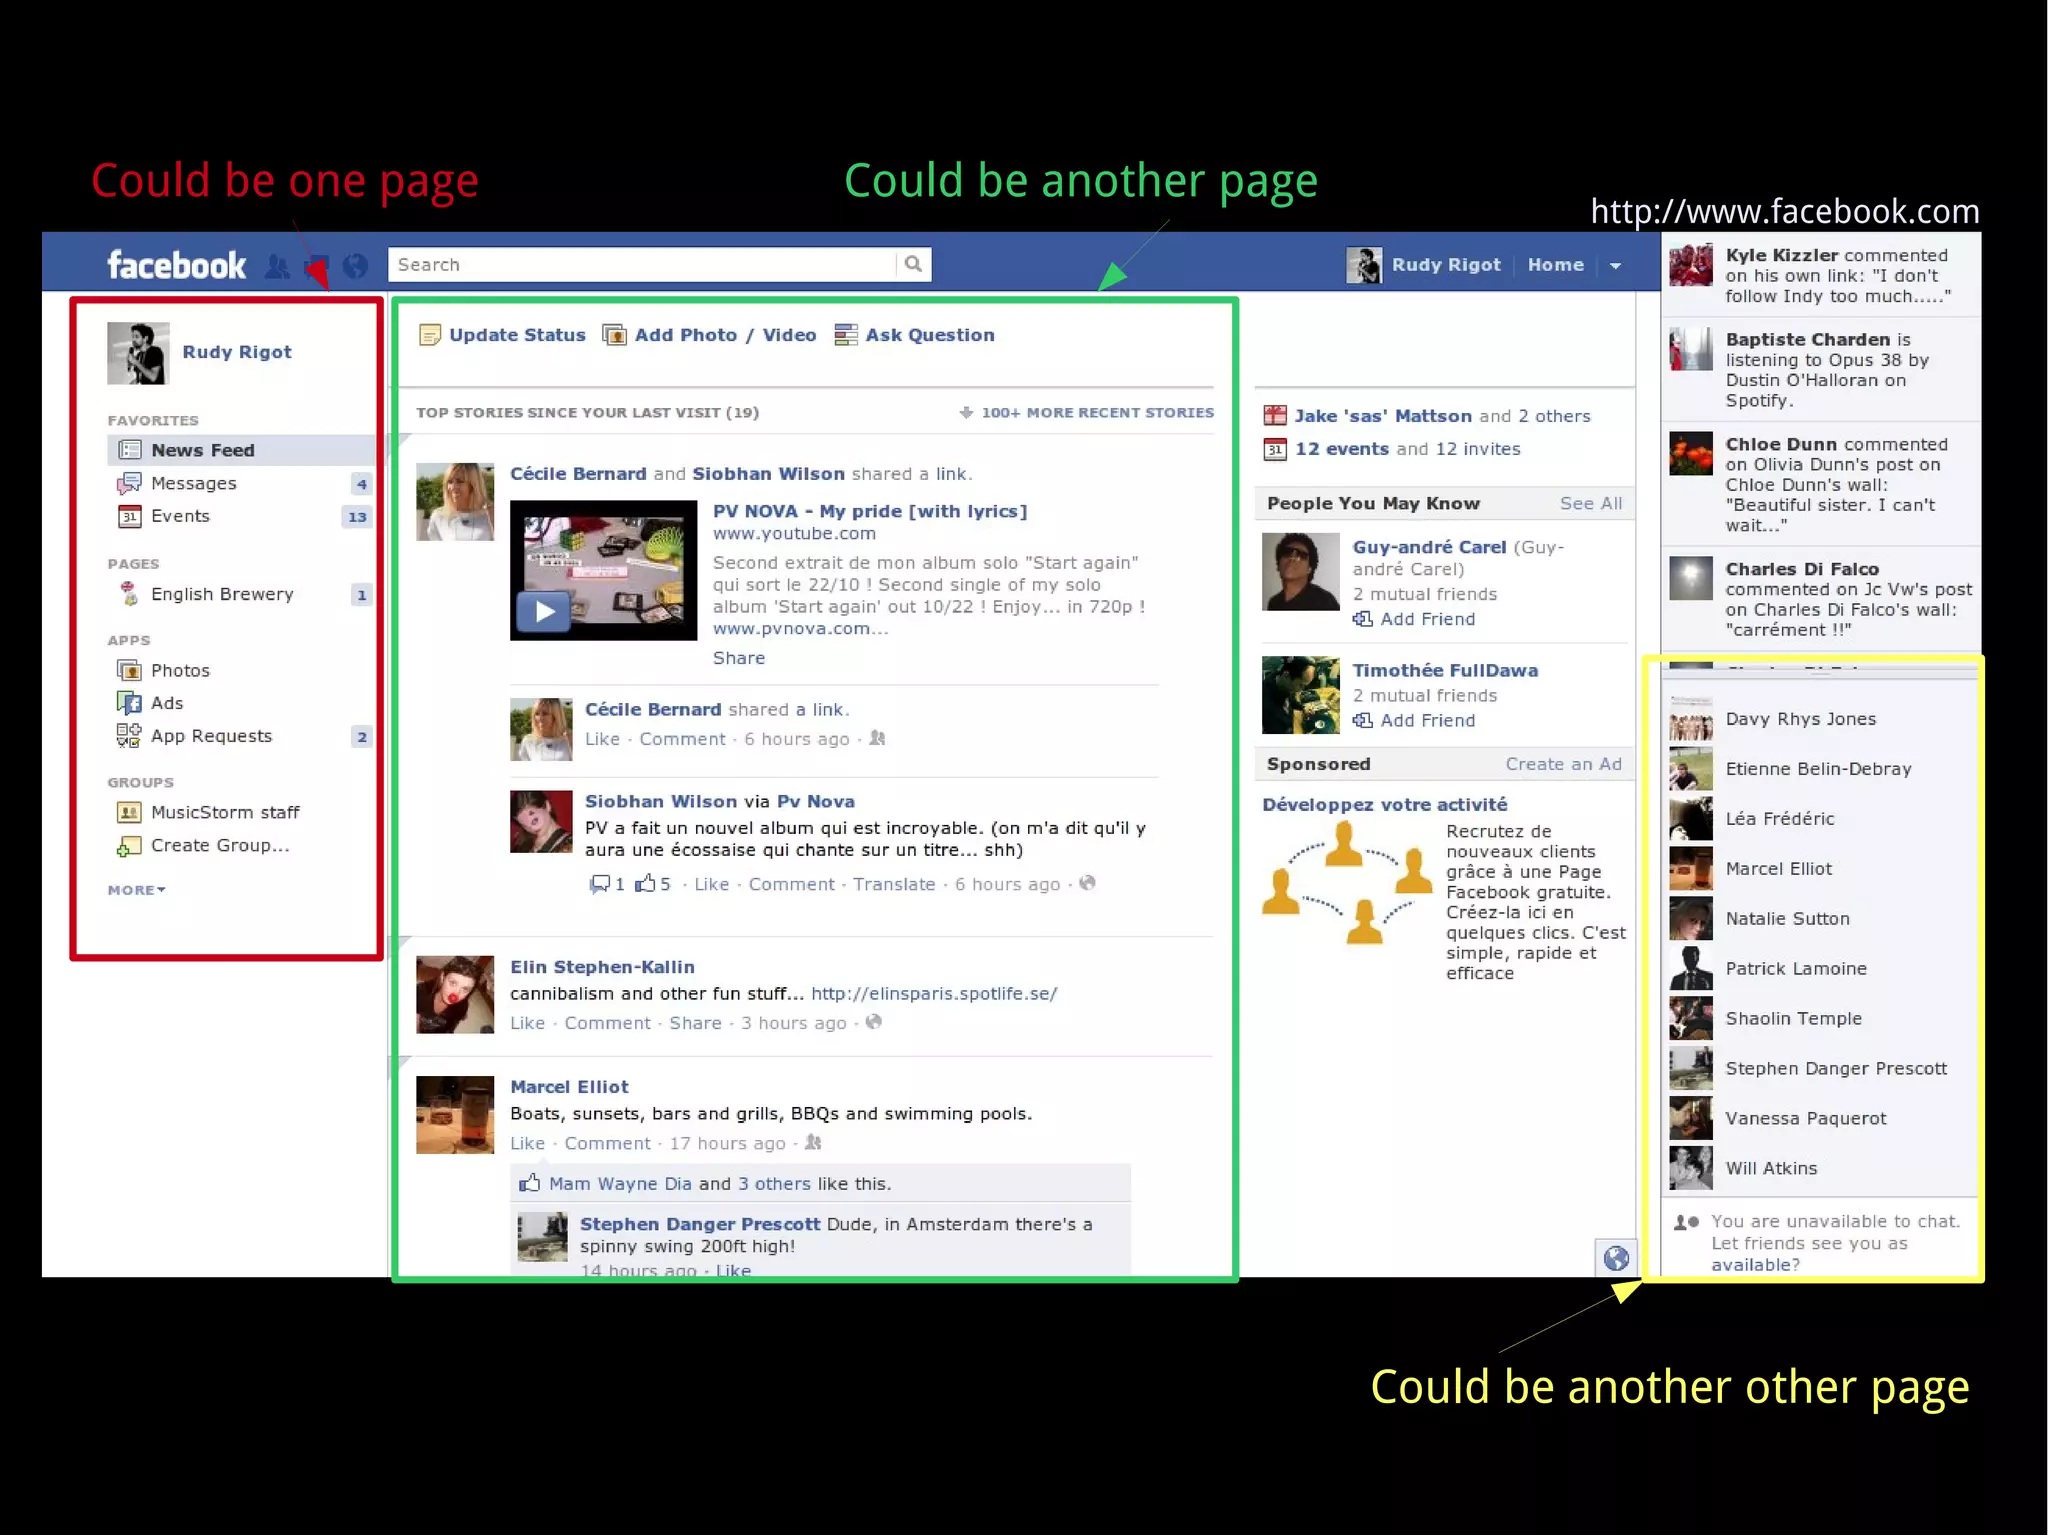This screenshot has height=1535, width=2048.
Task: Click Update Status note icon
Action: tap(430, 335)
